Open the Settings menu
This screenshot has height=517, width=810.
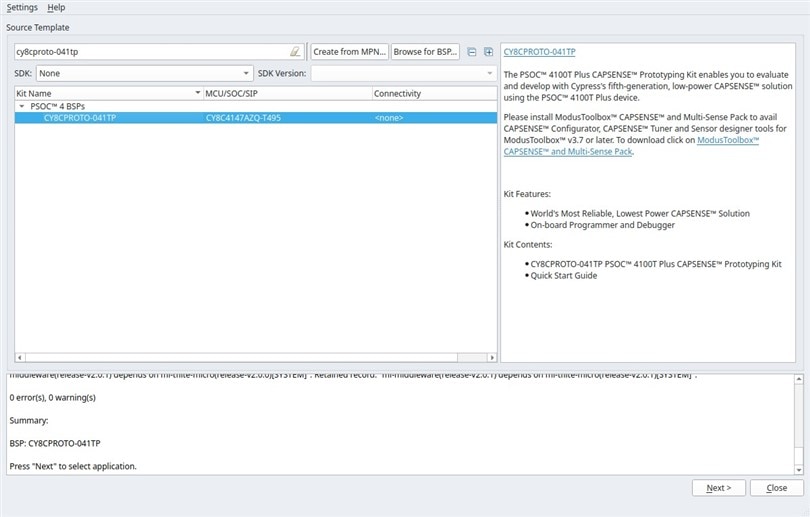pyautogui.click(x=22, y=7)
